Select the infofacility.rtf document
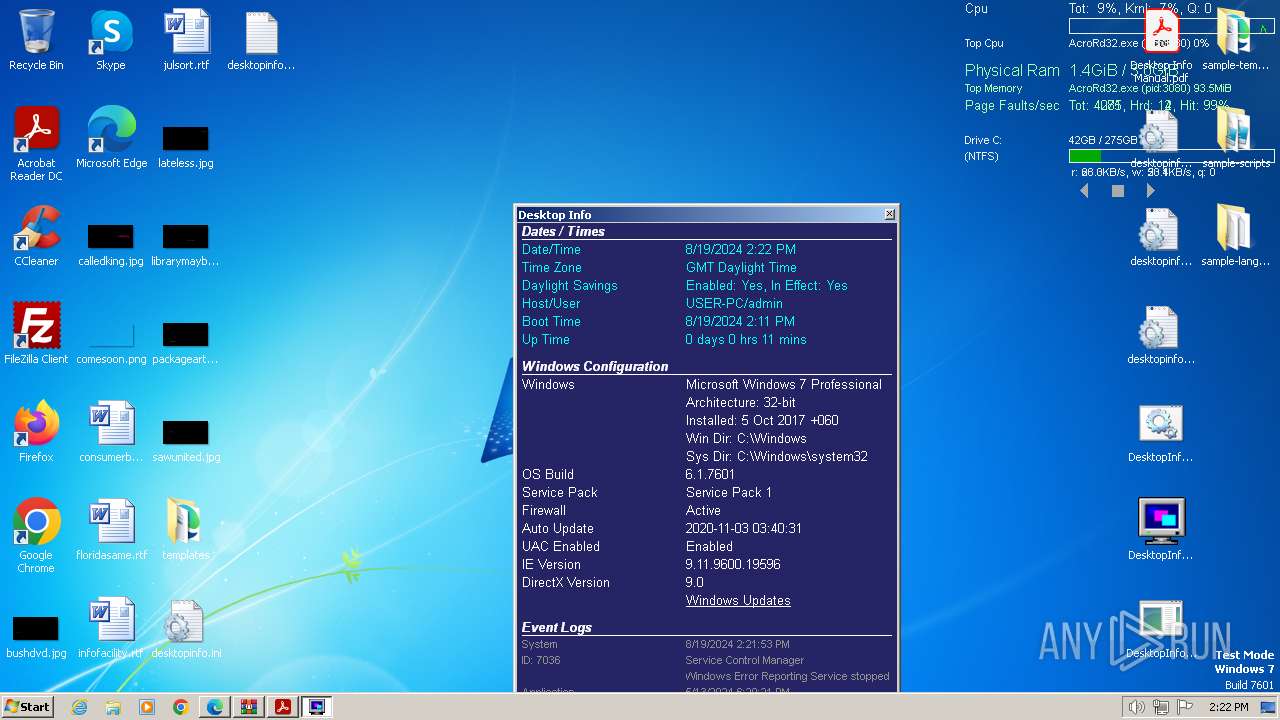The image size is (1280, 720). (x=111, y=627)
